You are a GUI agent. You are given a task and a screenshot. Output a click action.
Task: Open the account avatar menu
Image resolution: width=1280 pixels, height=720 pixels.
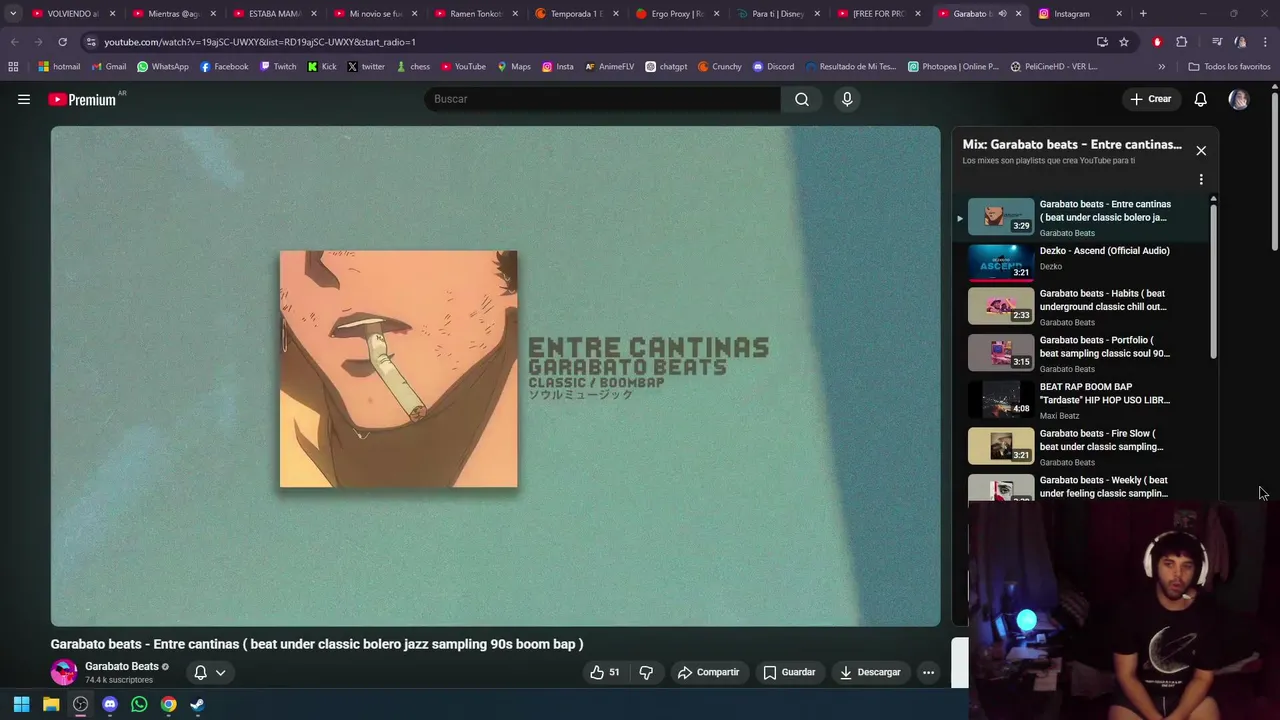pyautogui.click(x=1238, y=99)
